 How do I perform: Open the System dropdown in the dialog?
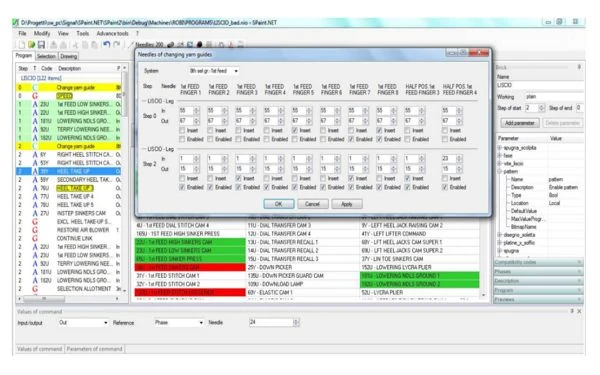(214, 71)
